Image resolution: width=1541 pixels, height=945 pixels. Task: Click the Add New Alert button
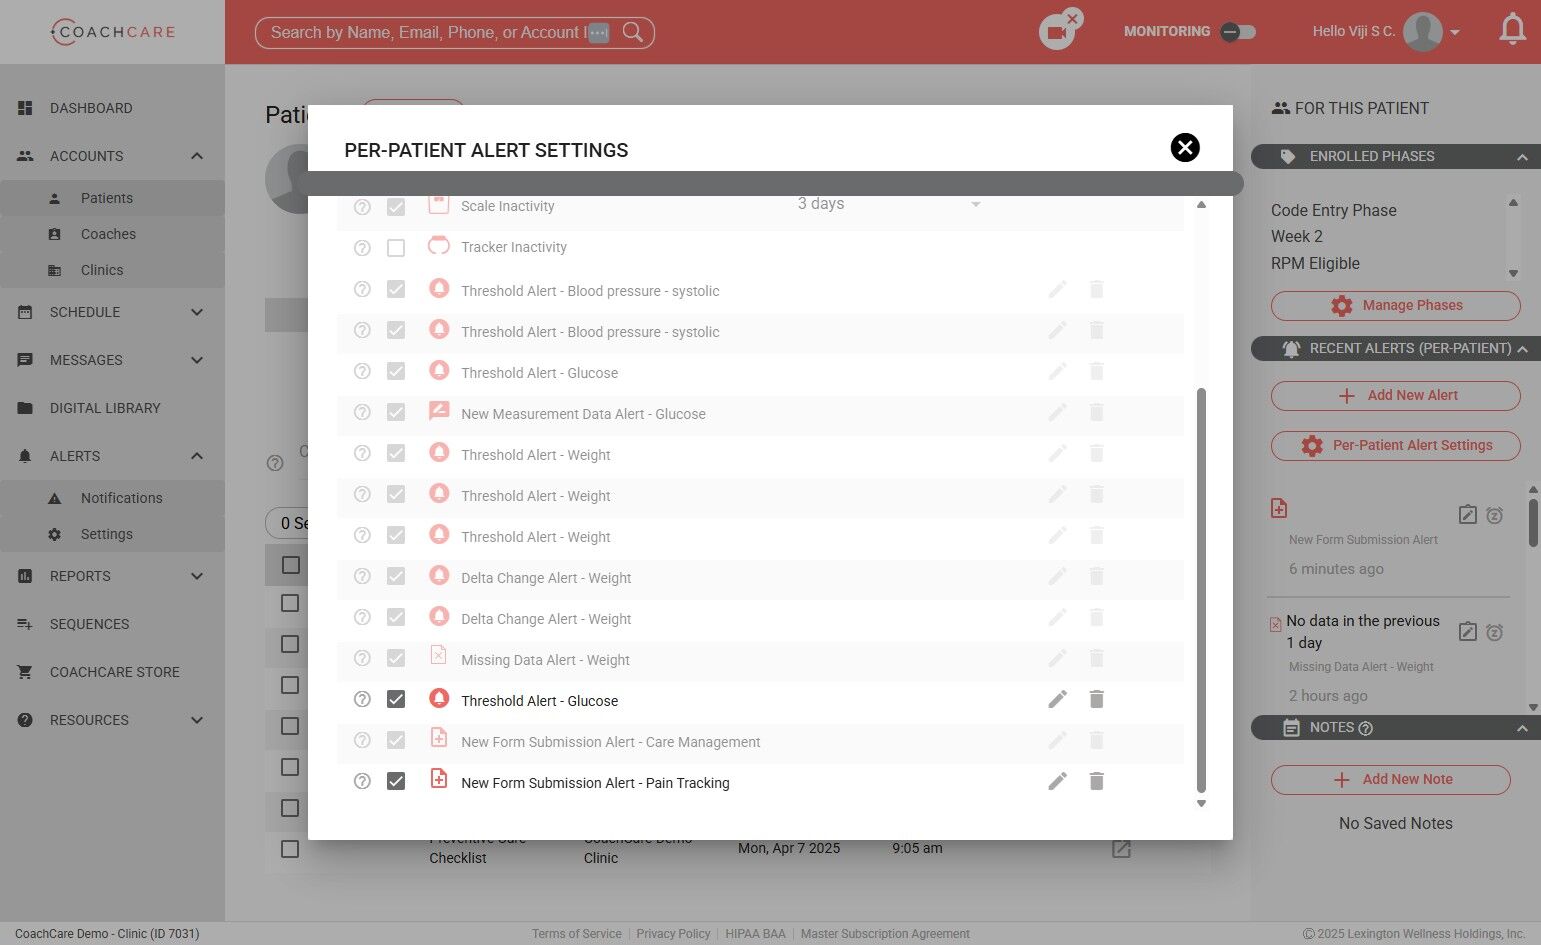(x=1396, y=396)
